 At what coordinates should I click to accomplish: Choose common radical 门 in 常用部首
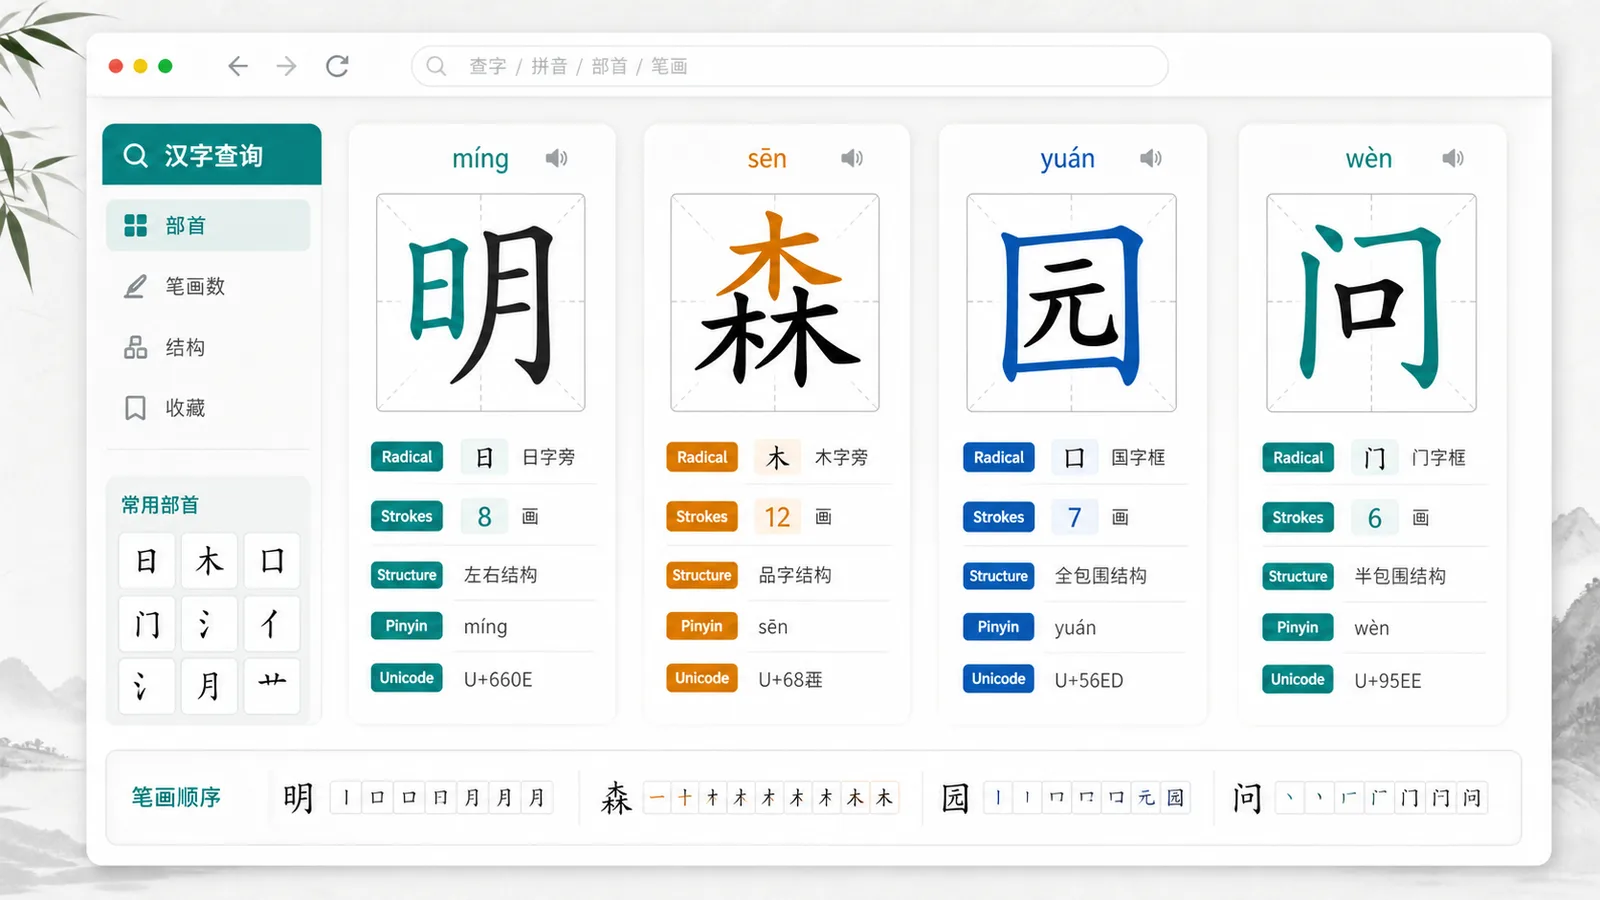(147, 624)
